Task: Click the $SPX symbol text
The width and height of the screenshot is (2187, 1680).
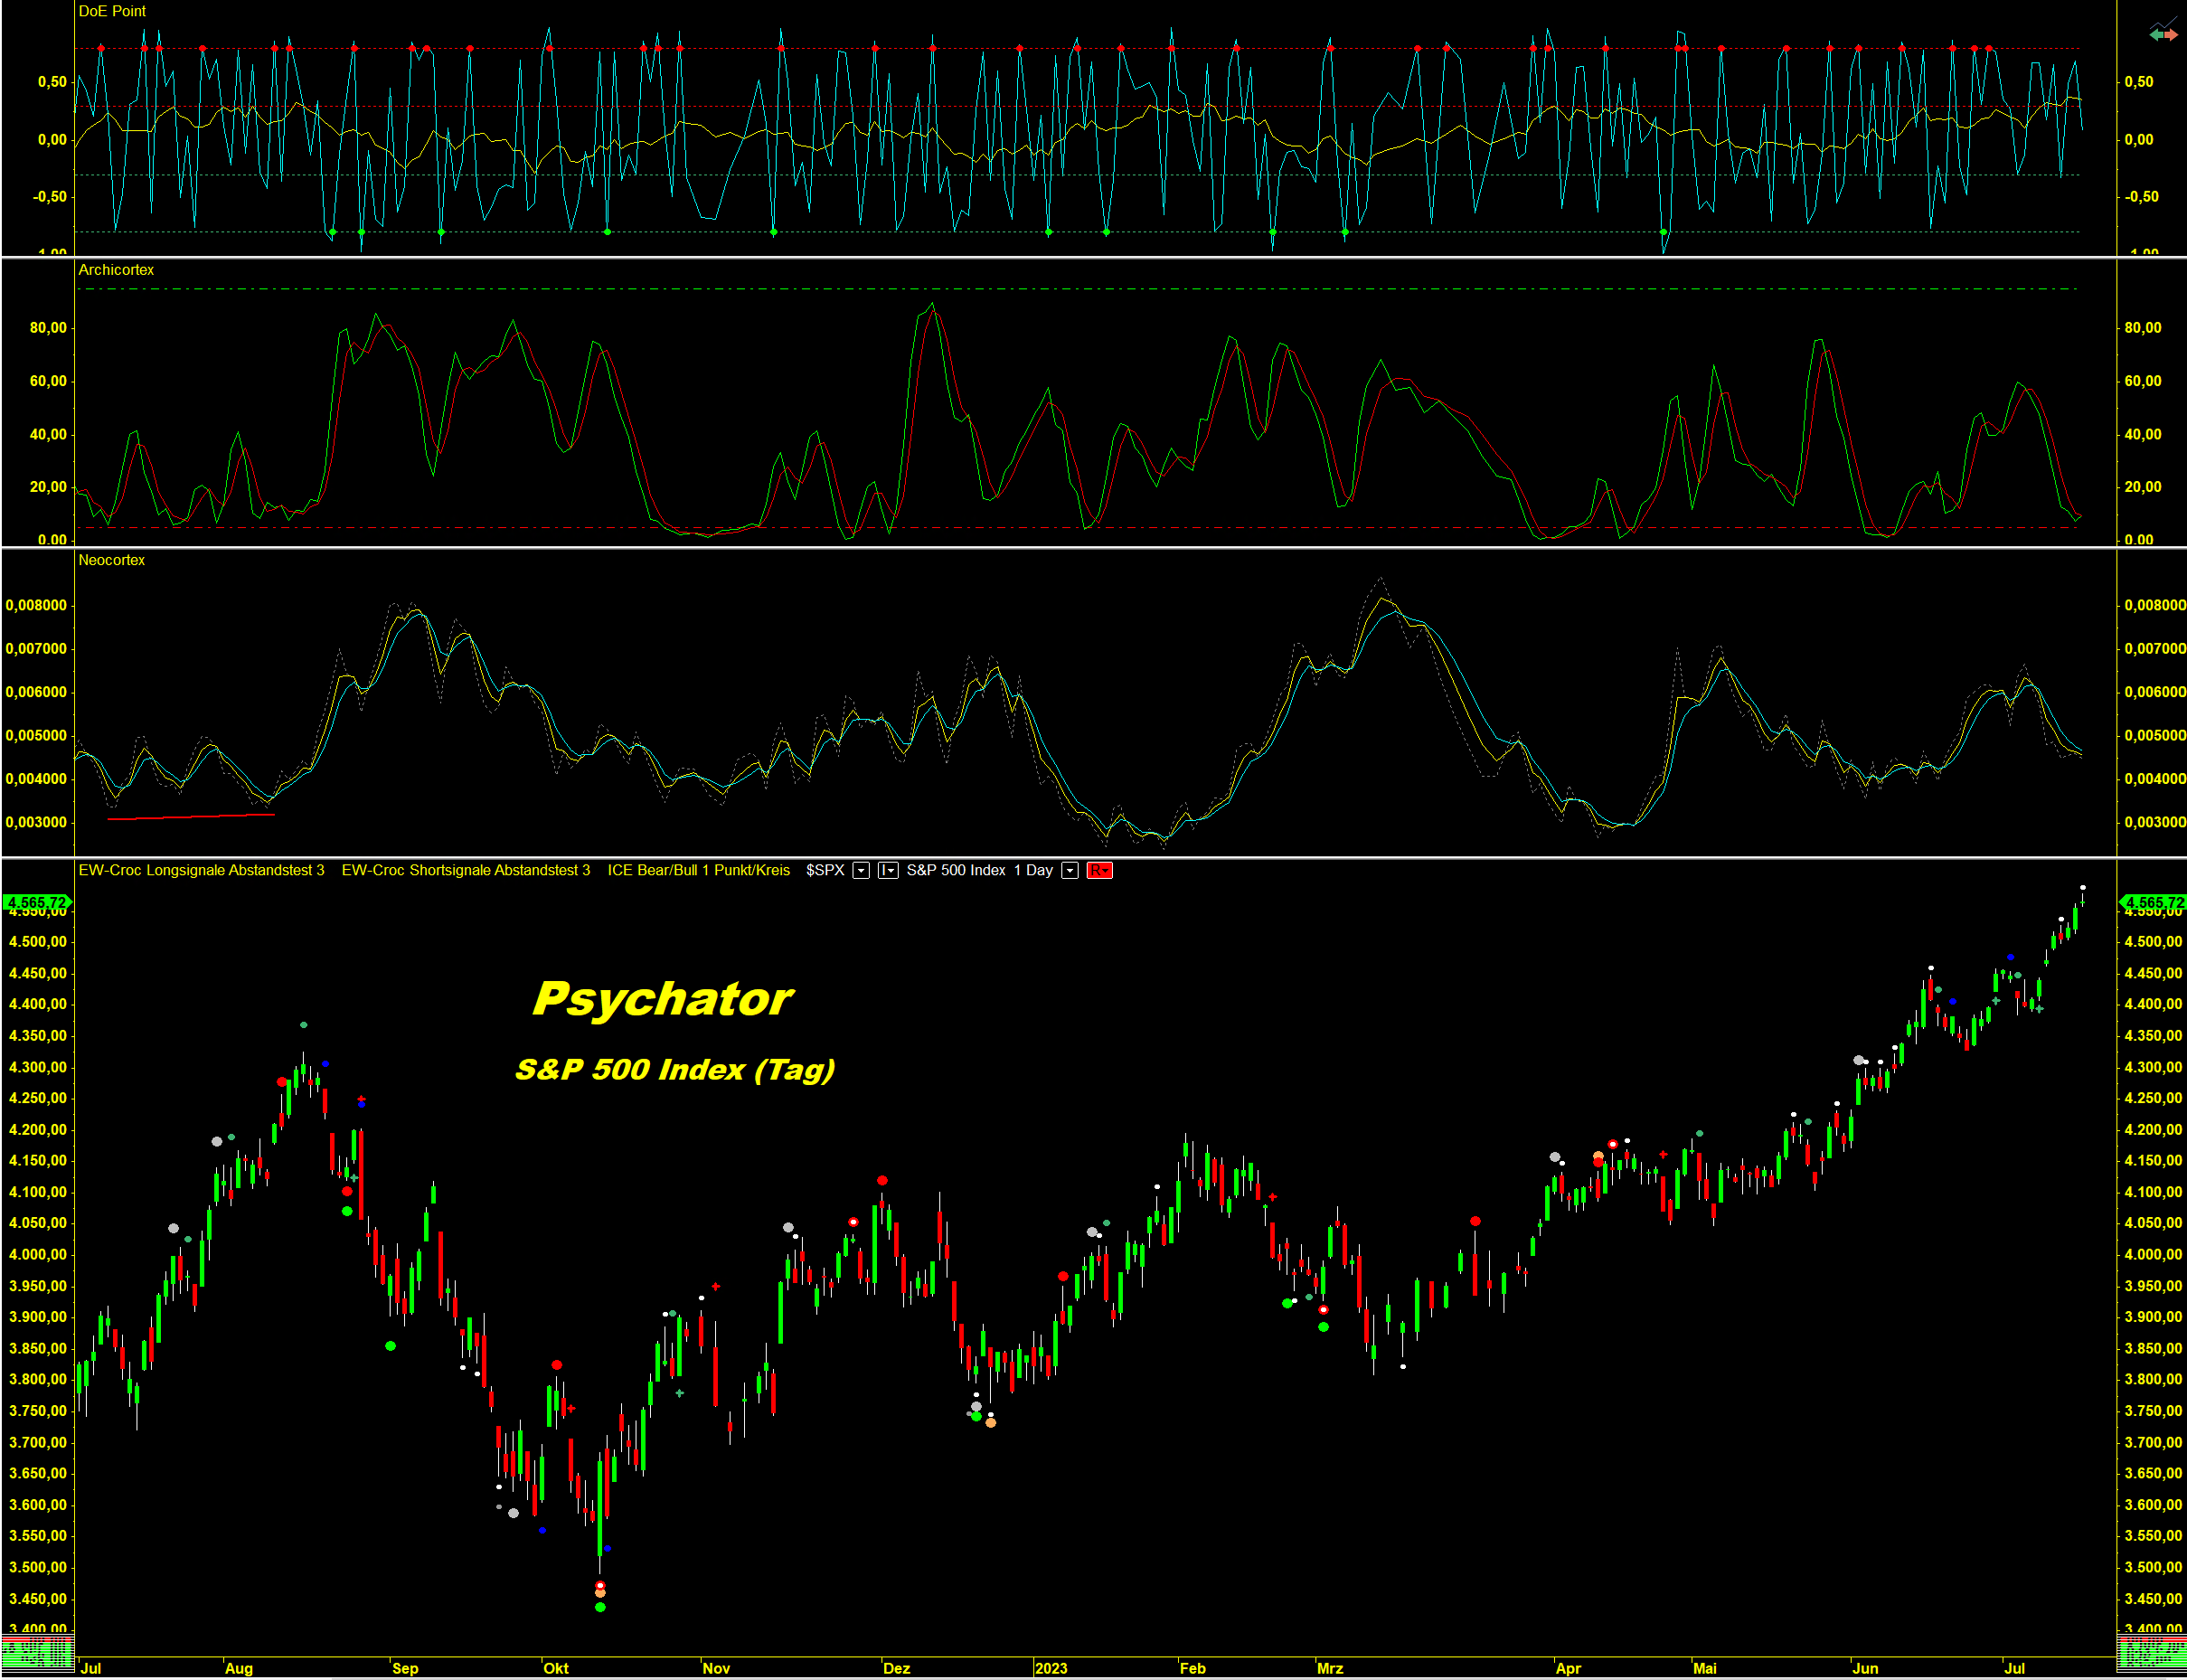Action: coord(825,870)
